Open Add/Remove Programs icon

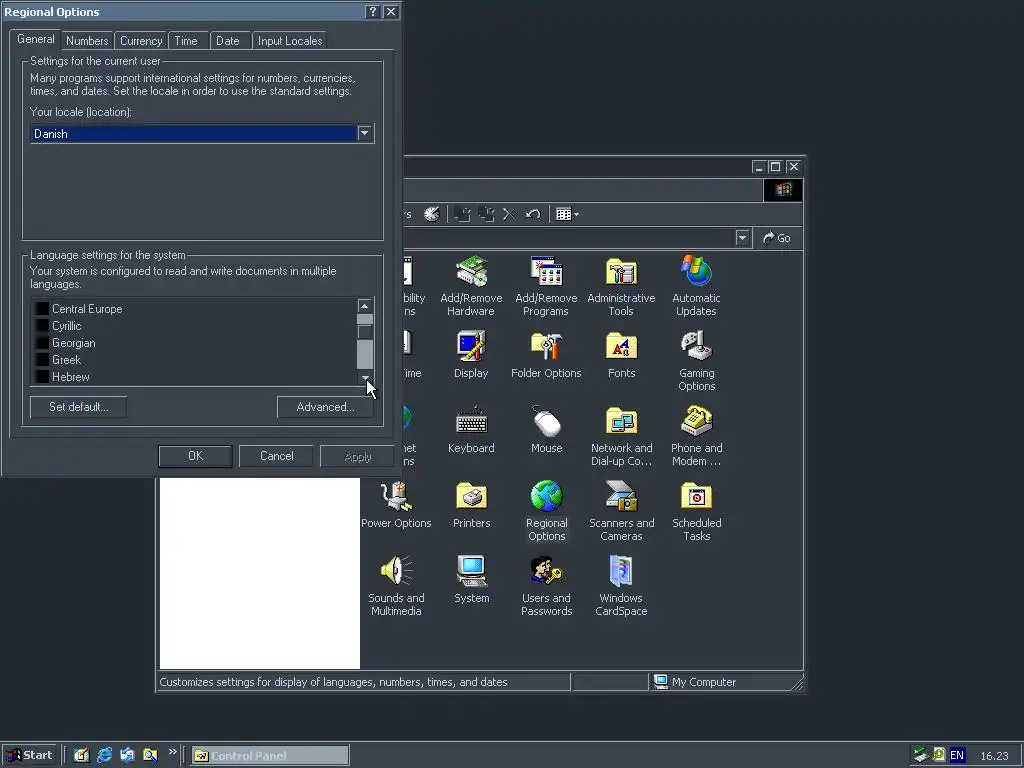[x=546, y=286]
